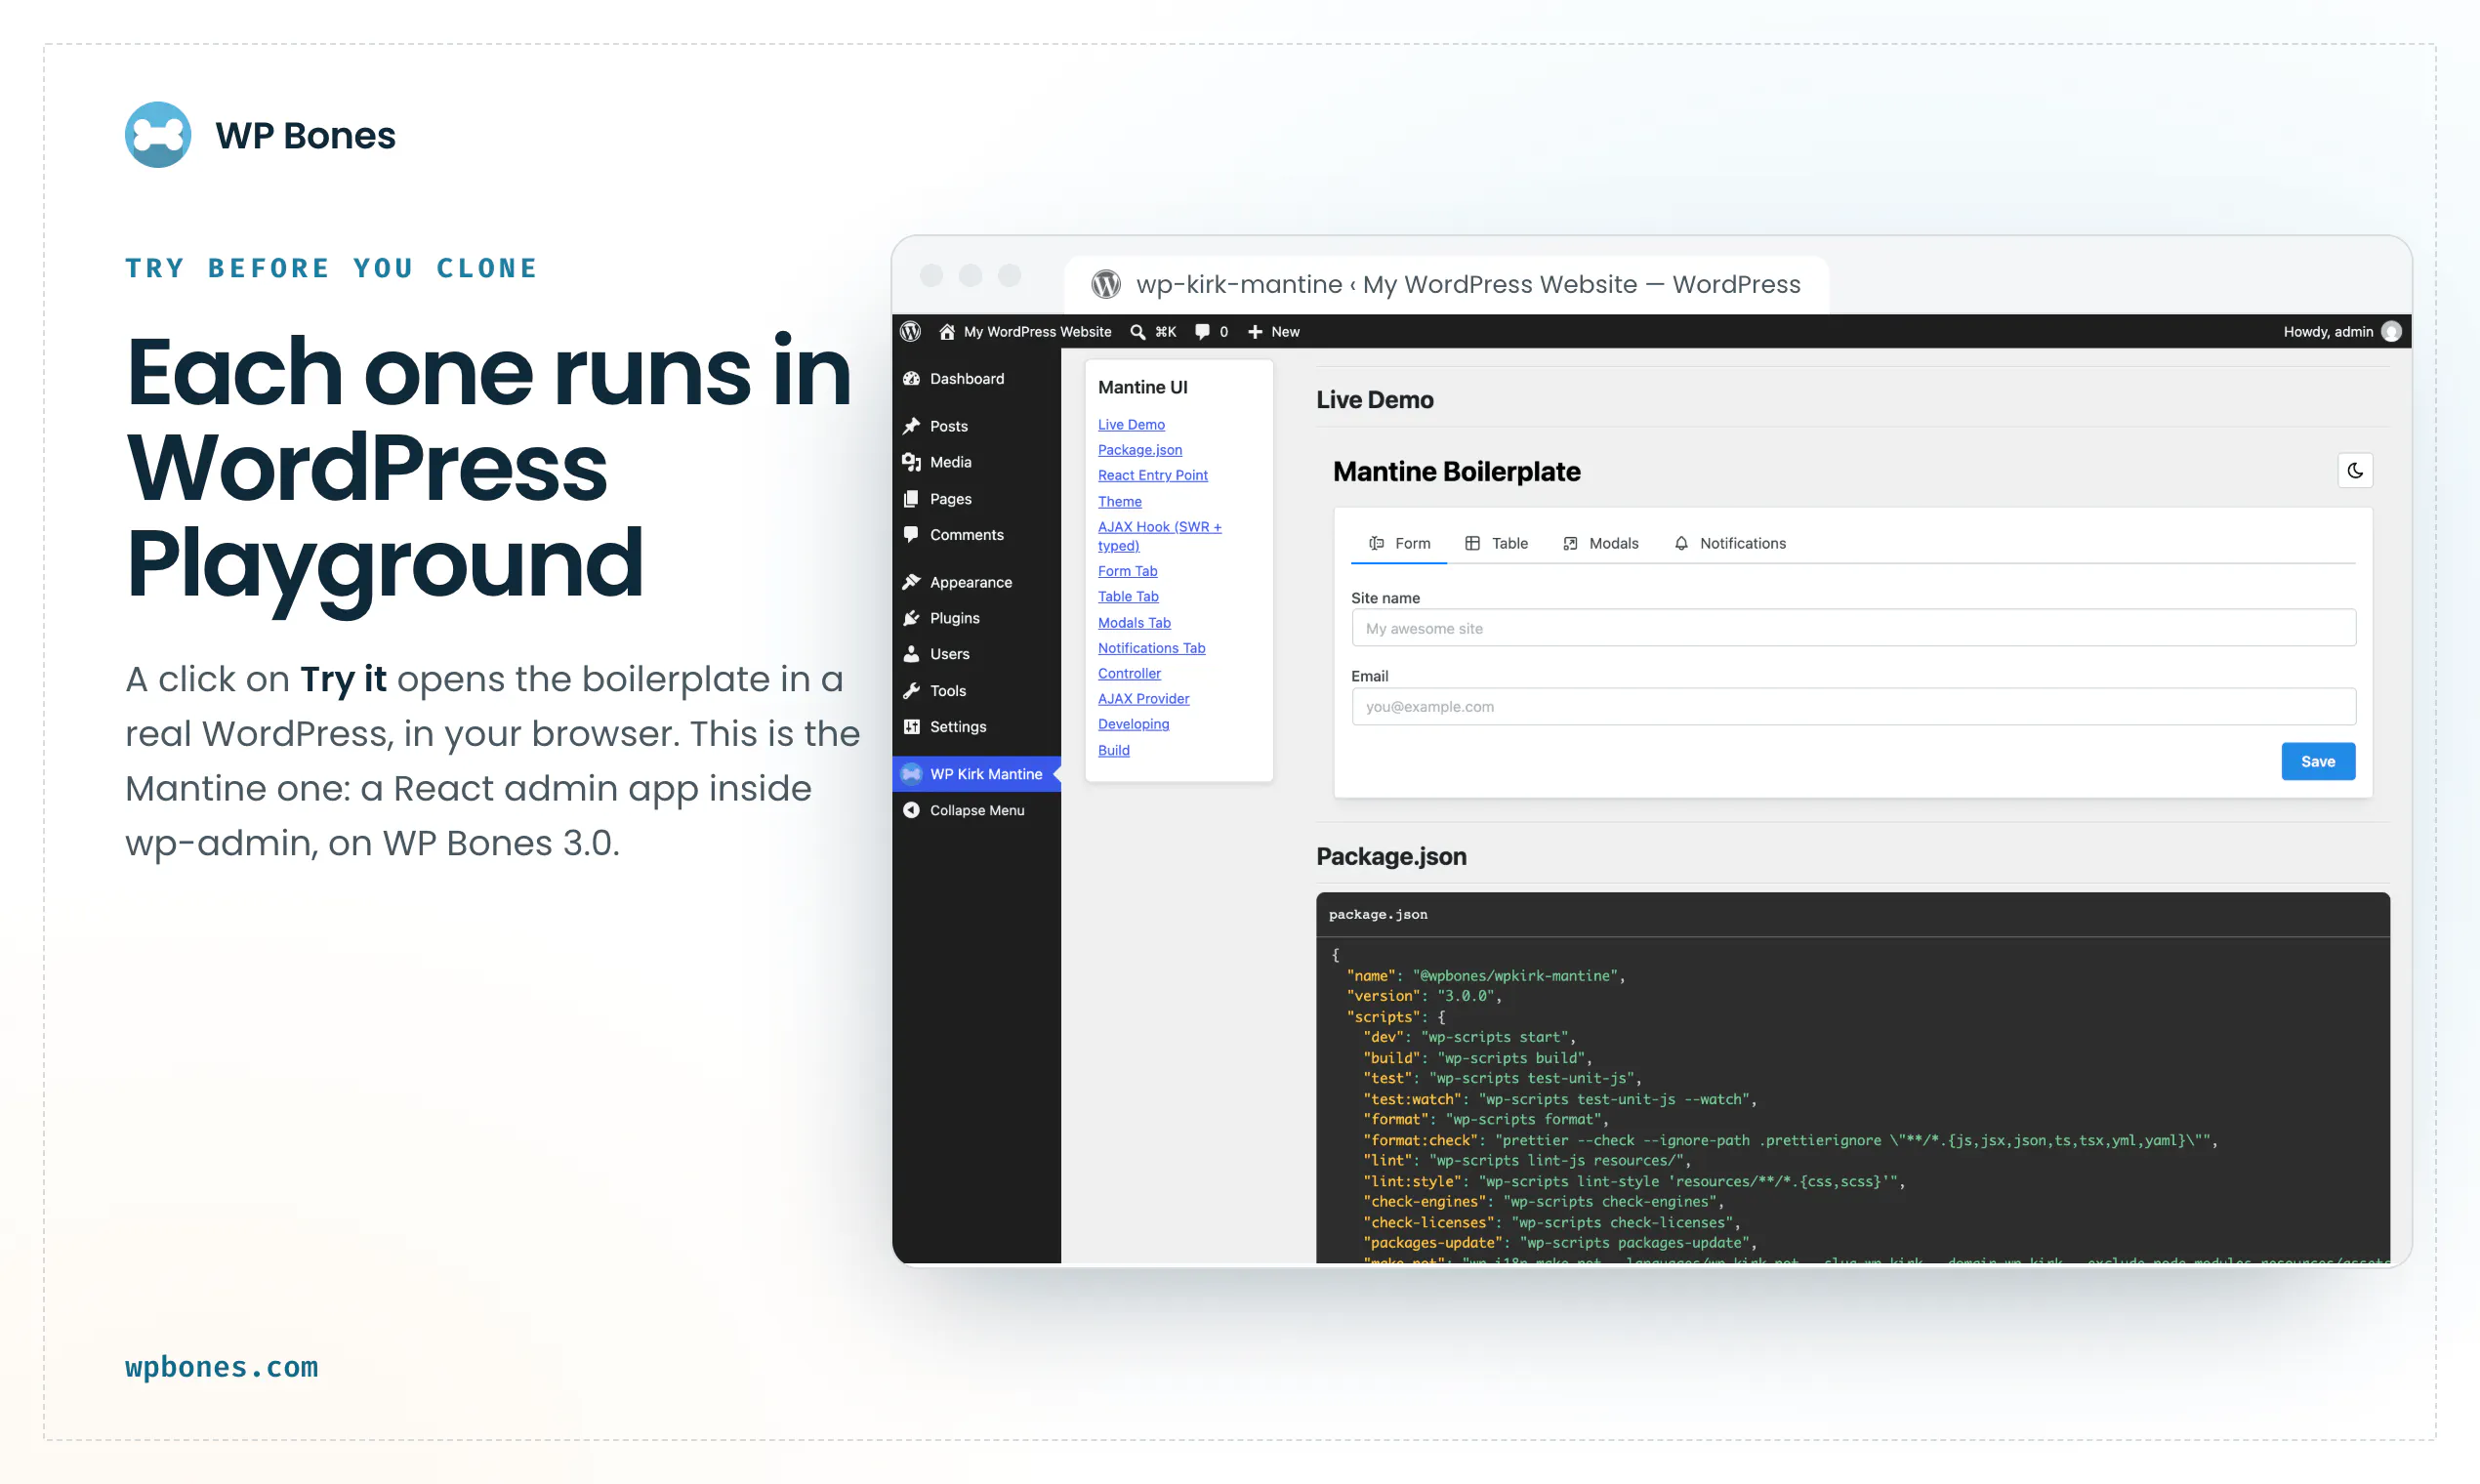Add New content from admin bar

pyautogui.click(x=1273, y=331)
